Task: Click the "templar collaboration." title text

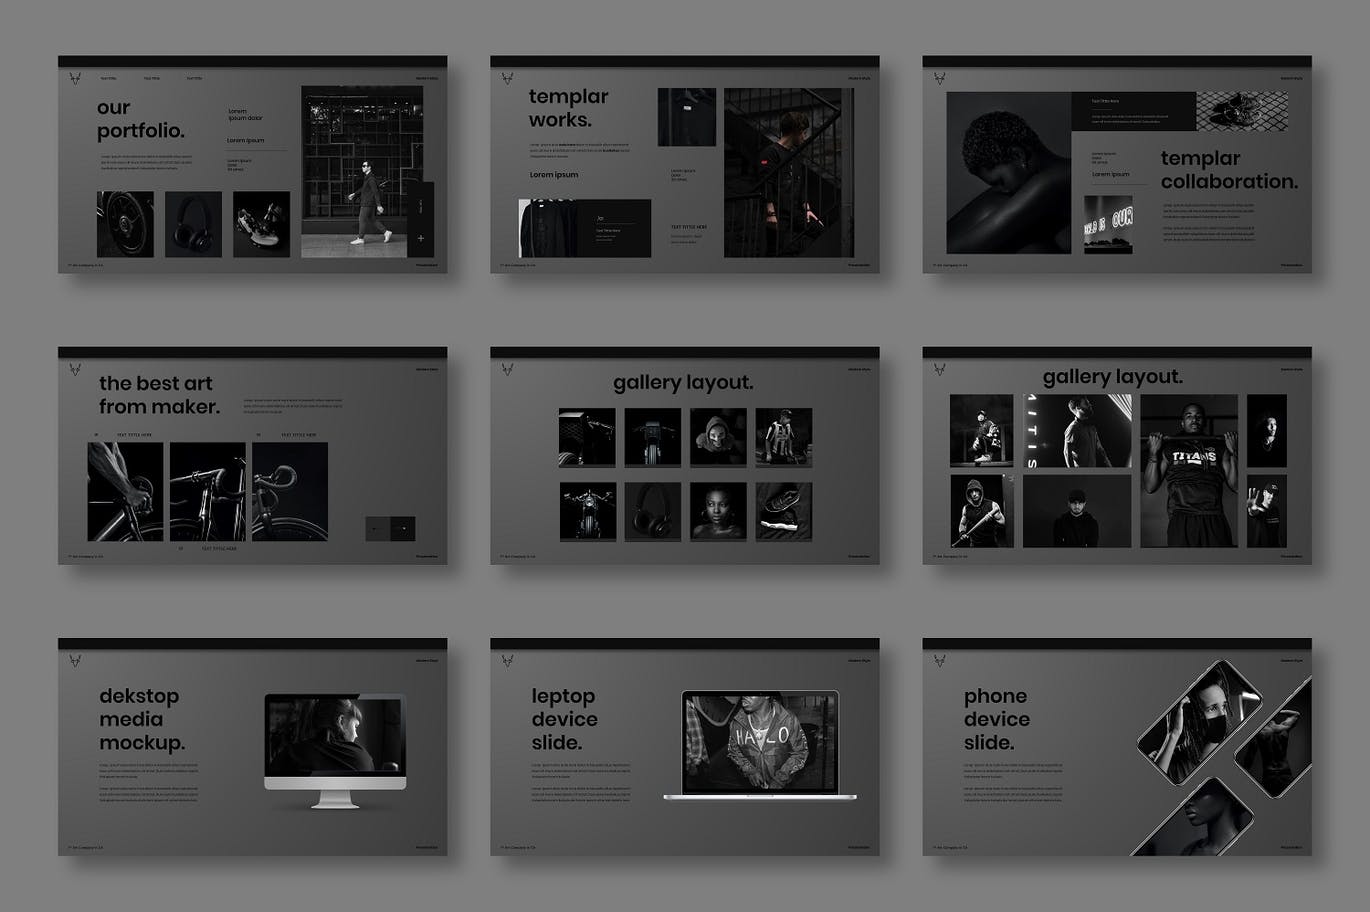Action: pyautogui.click(x=1229, y=170)
